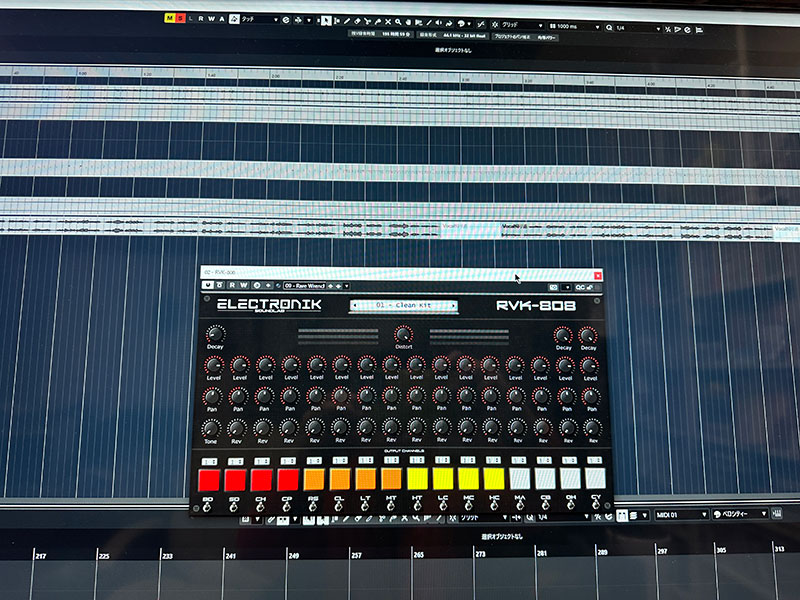Flip the toggle switch under BD
Screen dimensions: 800x600
point(207,507)
